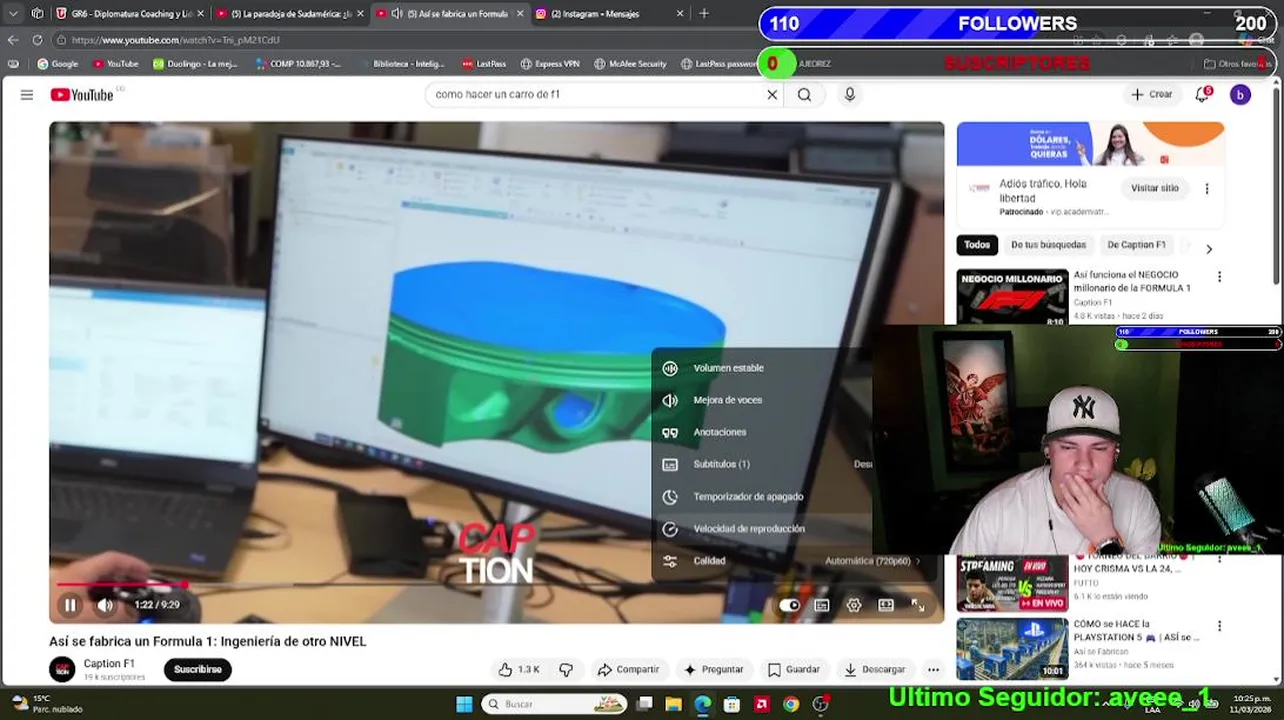
Task: Open Express VPN bookmark
Action: 550,64
